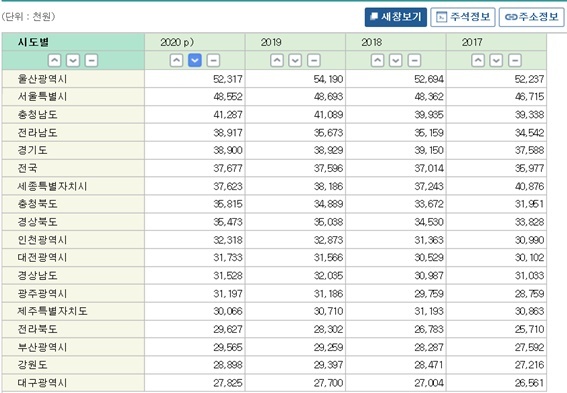Open table in new window with 새창보기

(396, 17)
